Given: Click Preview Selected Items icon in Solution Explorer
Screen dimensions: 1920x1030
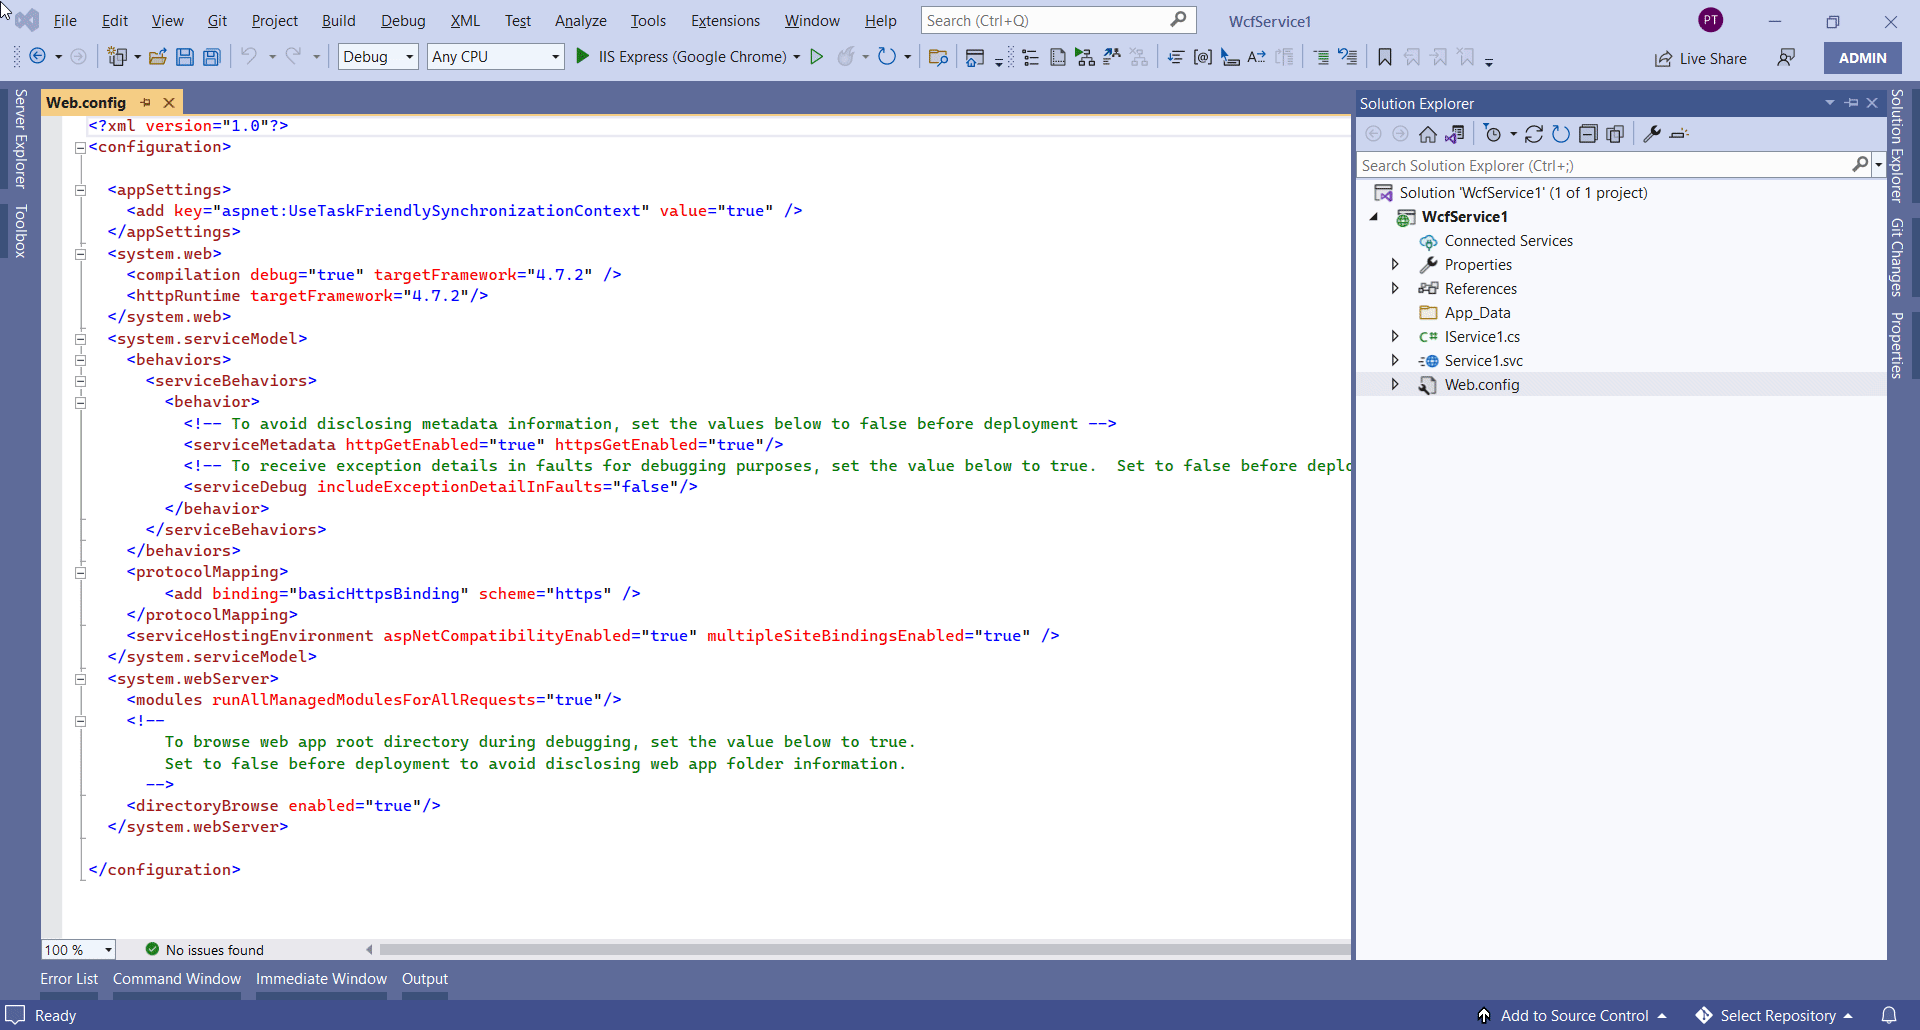Looking at the screenshot, I should (1680, 134).
